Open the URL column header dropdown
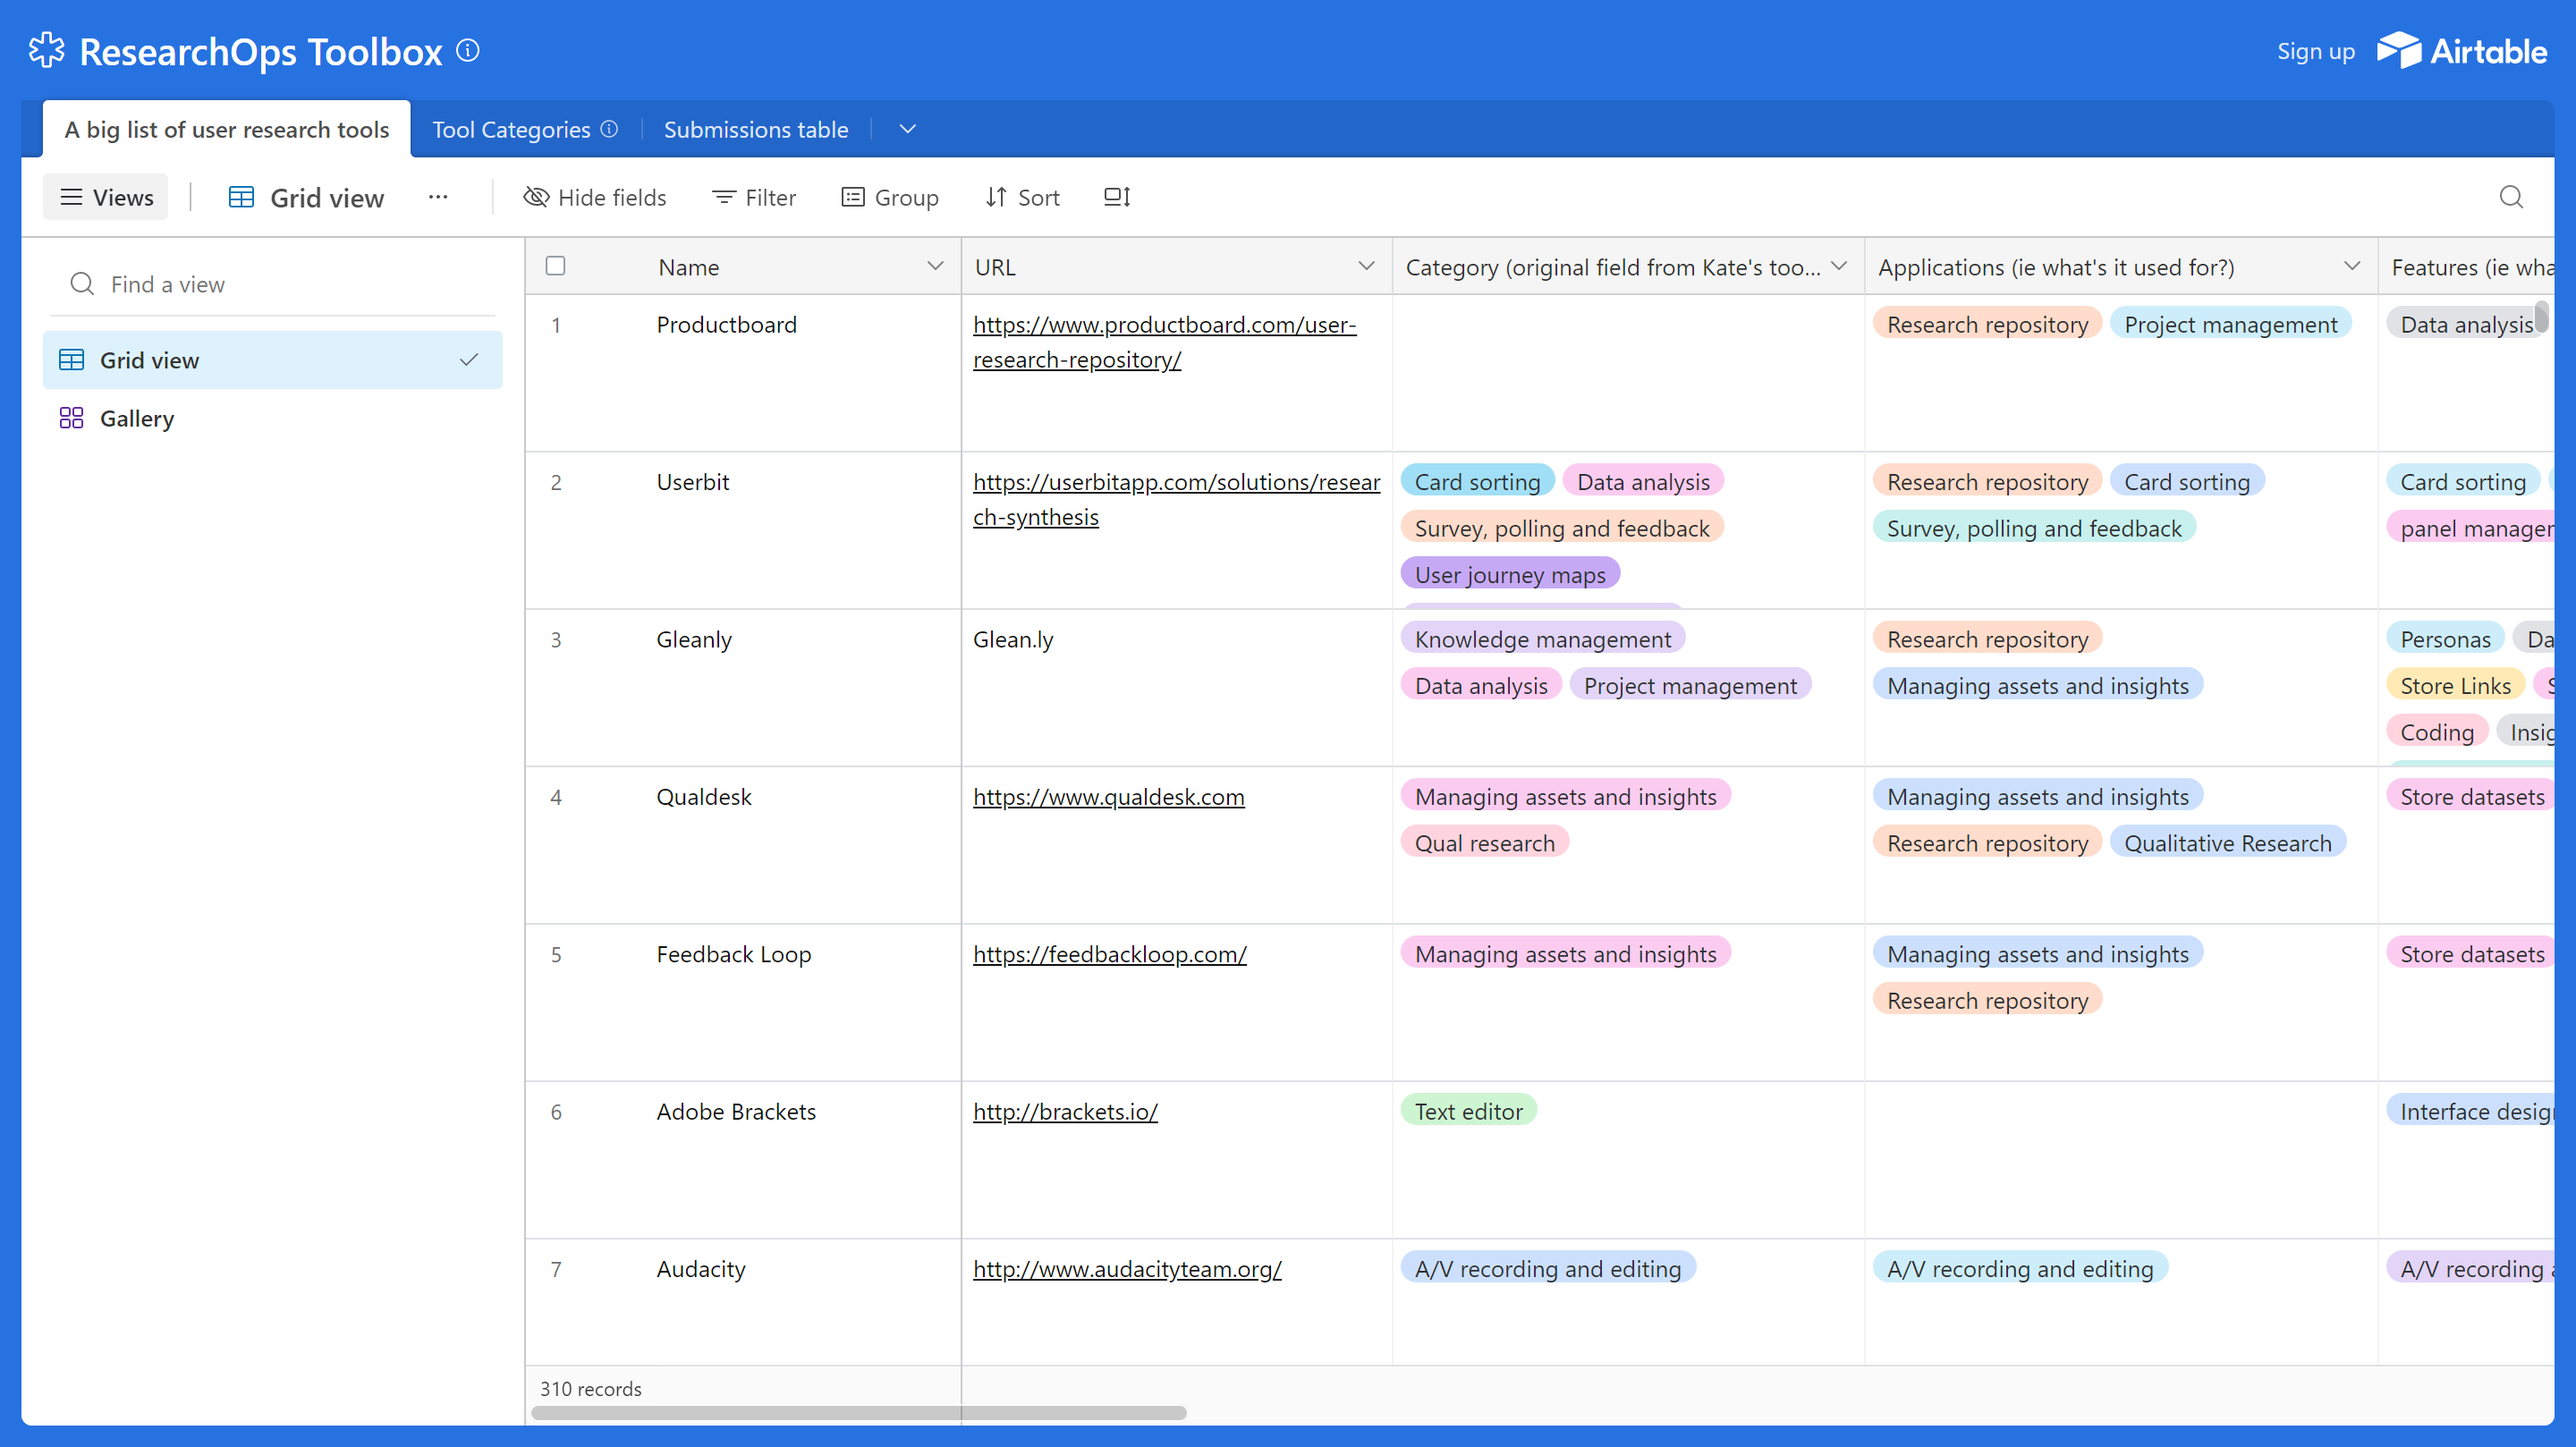2576x1447 pixels. pos(1365,266)
